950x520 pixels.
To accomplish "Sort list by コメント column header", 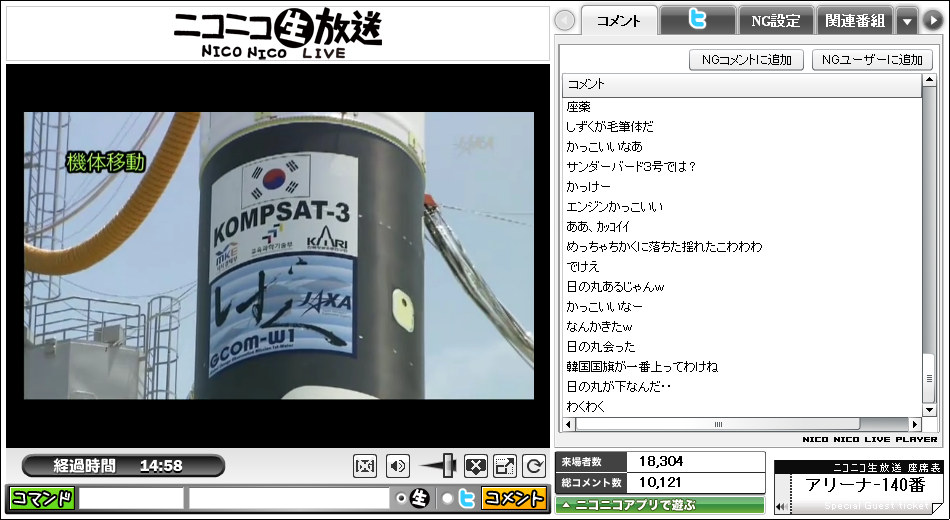I will [742, 85].
